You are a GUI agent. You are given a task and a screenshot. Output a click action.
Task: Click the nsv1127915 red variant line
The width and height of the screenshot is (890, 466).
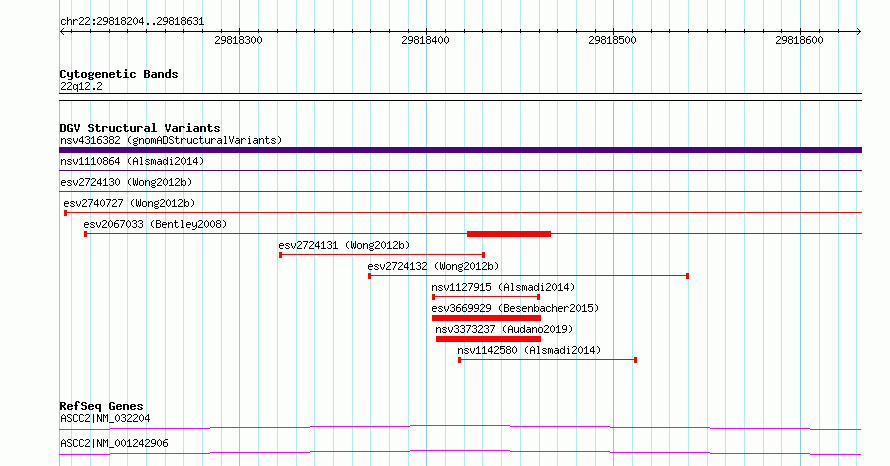[x=486, y=297]
